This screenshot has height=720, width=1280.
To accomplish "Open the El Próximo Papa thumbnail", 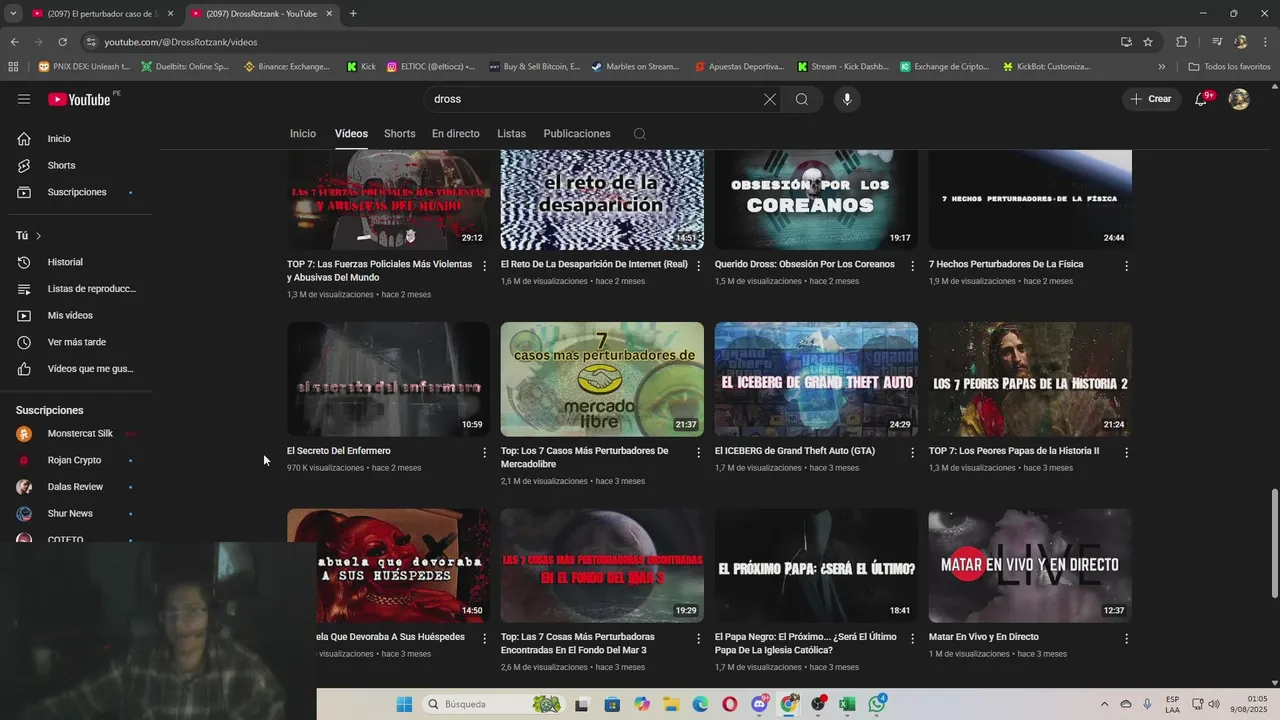I will 816,566.
